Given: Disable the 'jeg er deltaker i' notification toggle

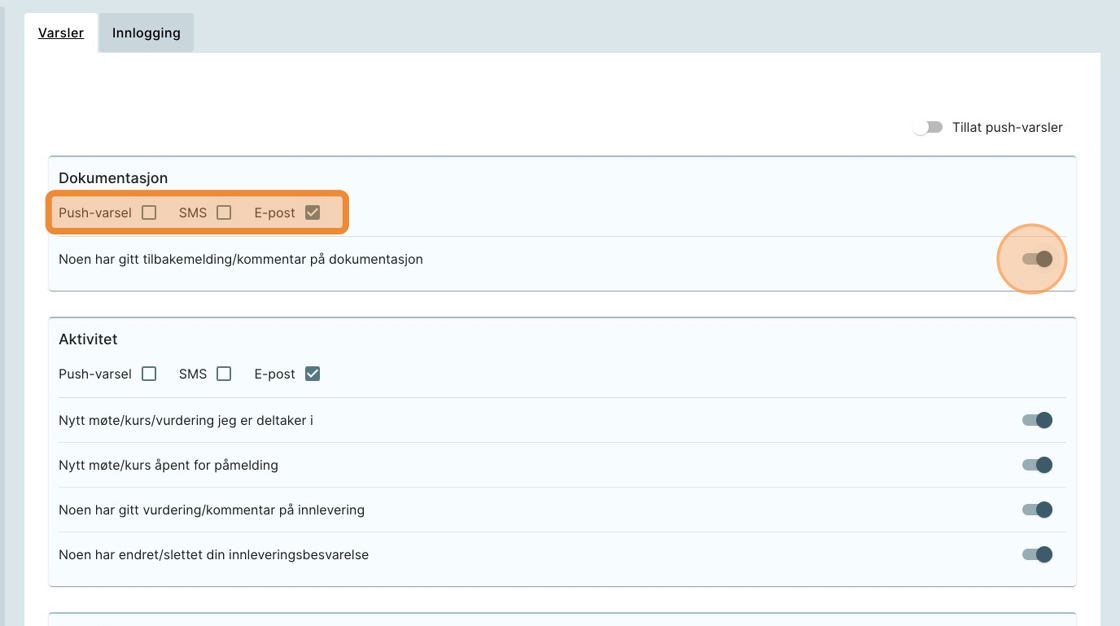Looking at the screenshot, I should coord(1037,420).
